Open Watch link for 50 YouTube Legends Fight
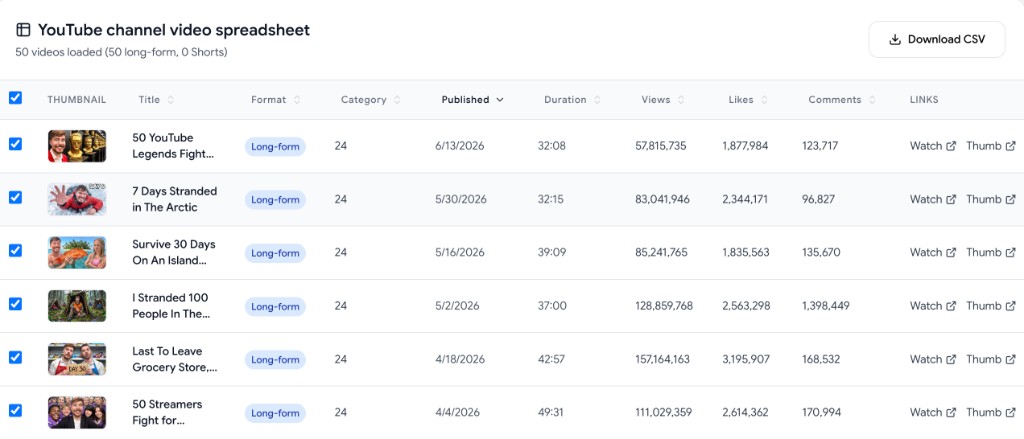Viewport: 1024px width, 439px height. click(x=933, y=146)
